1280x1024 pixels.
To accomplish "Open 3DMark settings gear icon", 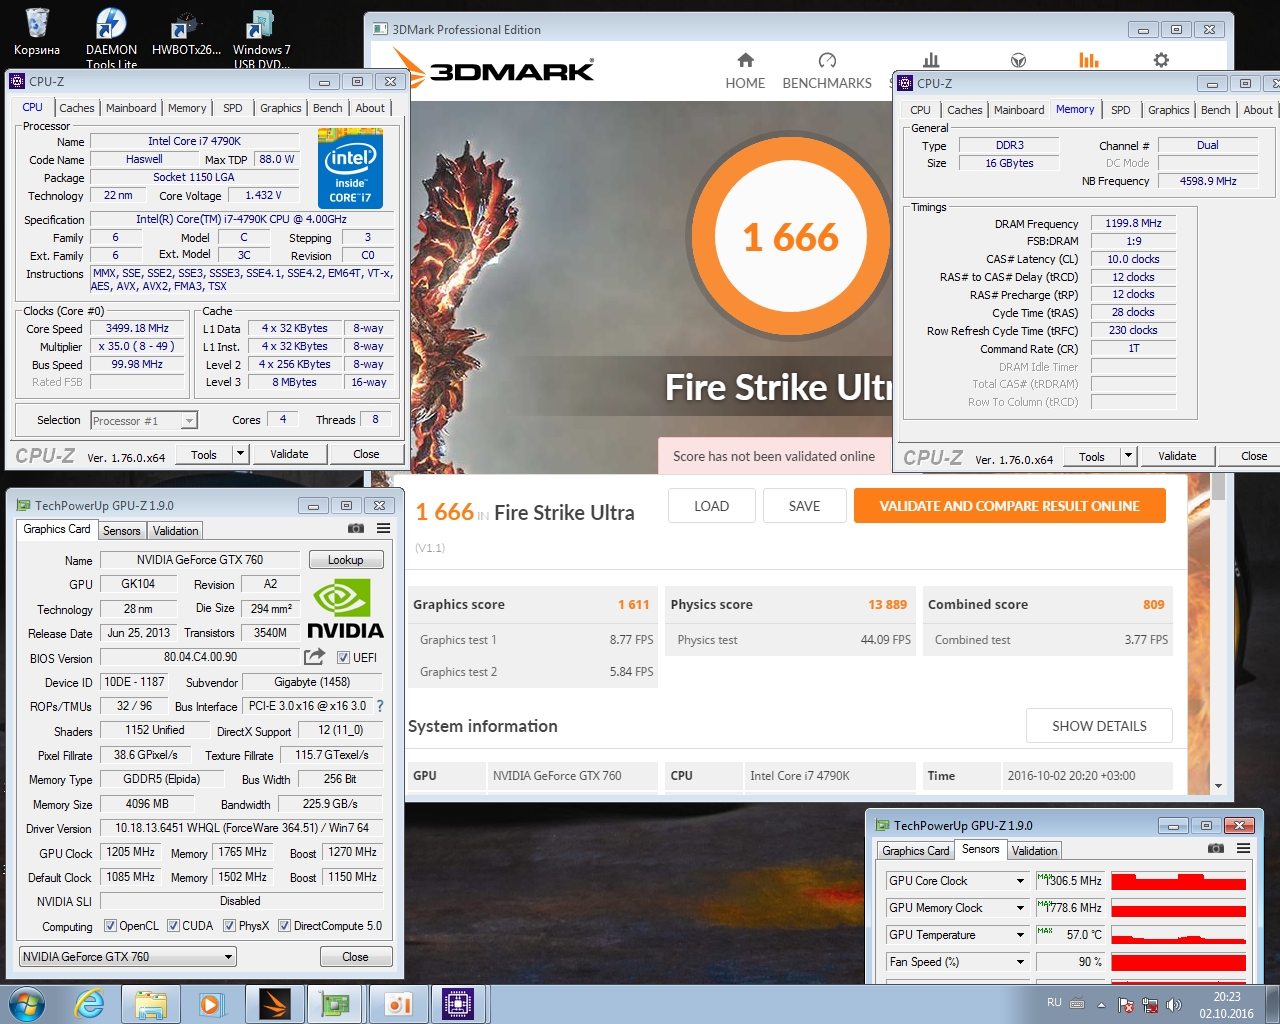I will click(1161, 60).
